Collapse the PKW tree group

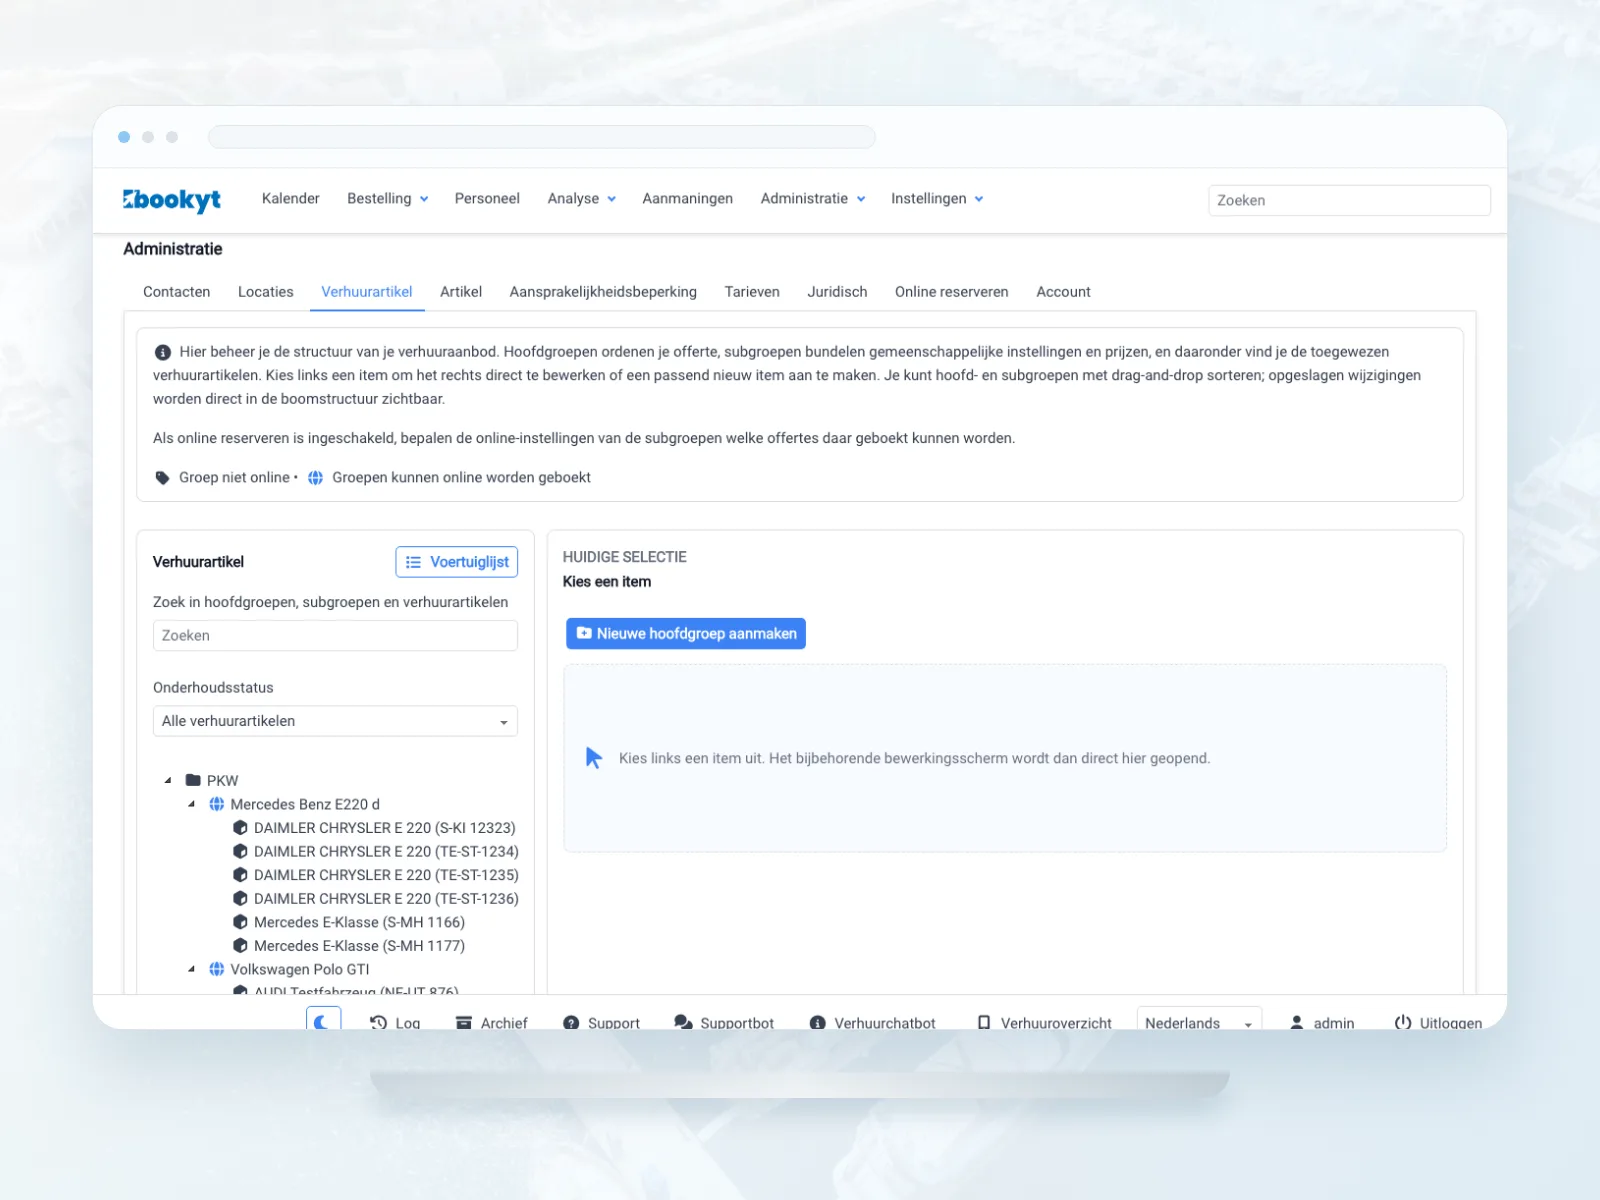(168, 780)
